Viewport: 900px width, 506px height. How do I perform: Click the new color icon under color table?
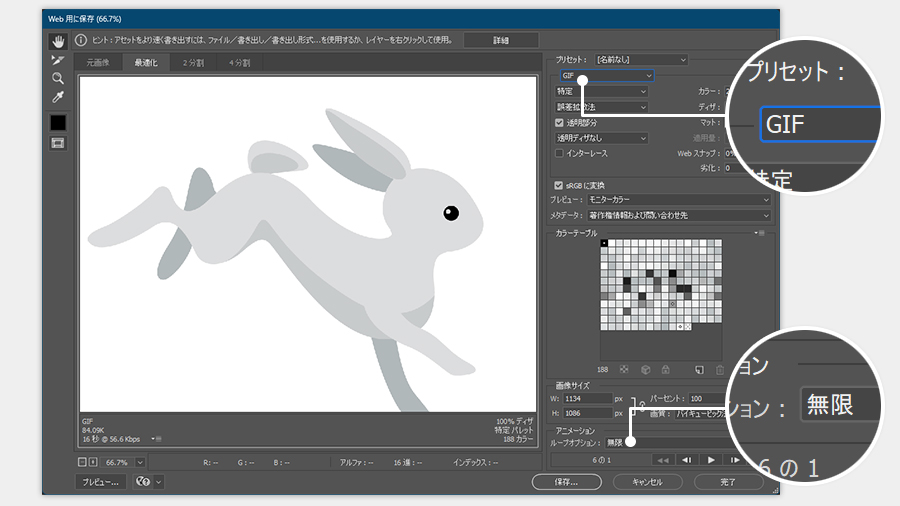tap(700, 368)
